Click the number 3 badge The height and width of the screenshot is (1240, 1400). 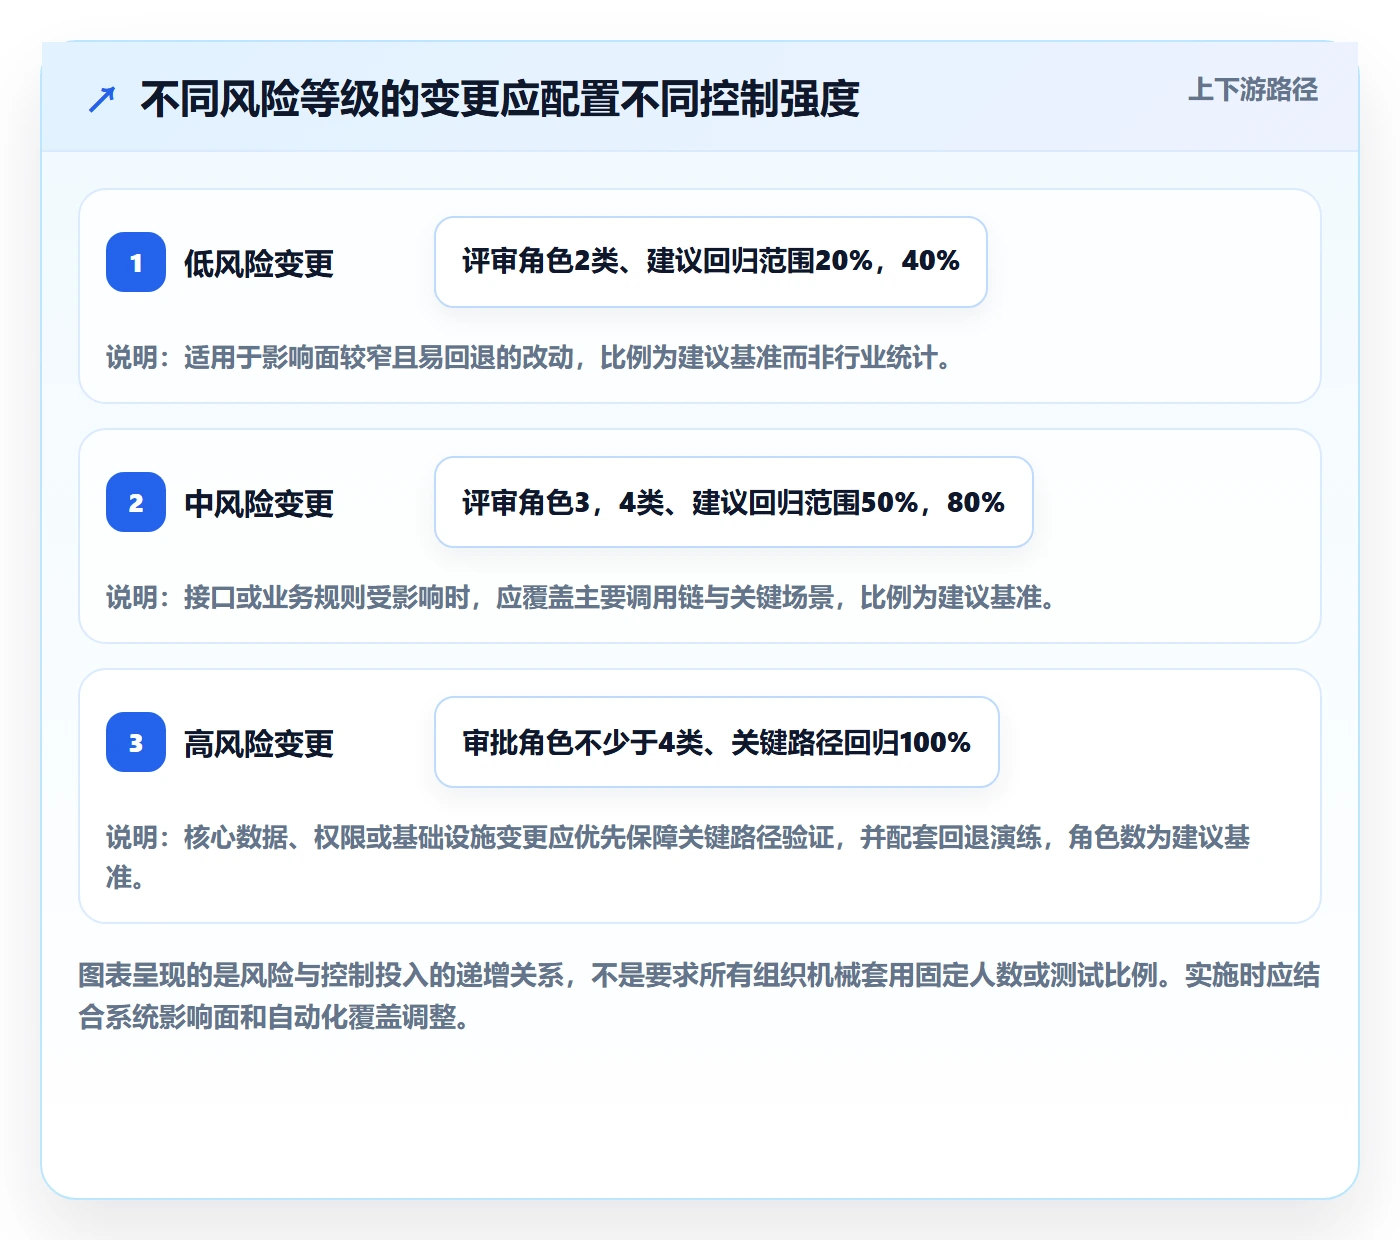click(x=136, y=742)
